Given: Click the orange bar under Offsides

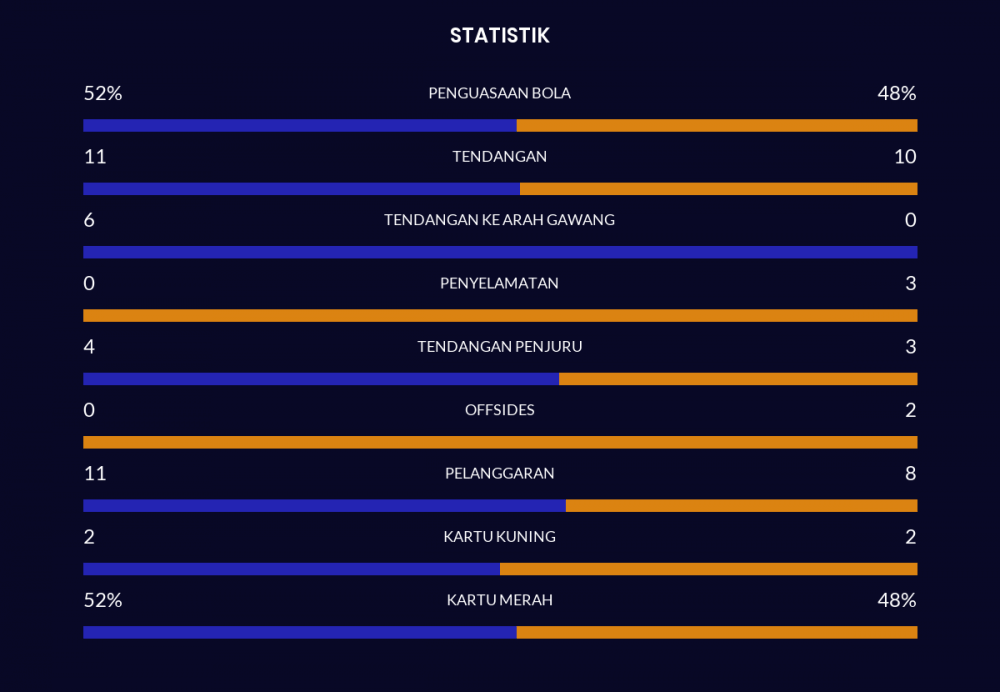Looking at the screenshot, I should click(x=500, y=442).
